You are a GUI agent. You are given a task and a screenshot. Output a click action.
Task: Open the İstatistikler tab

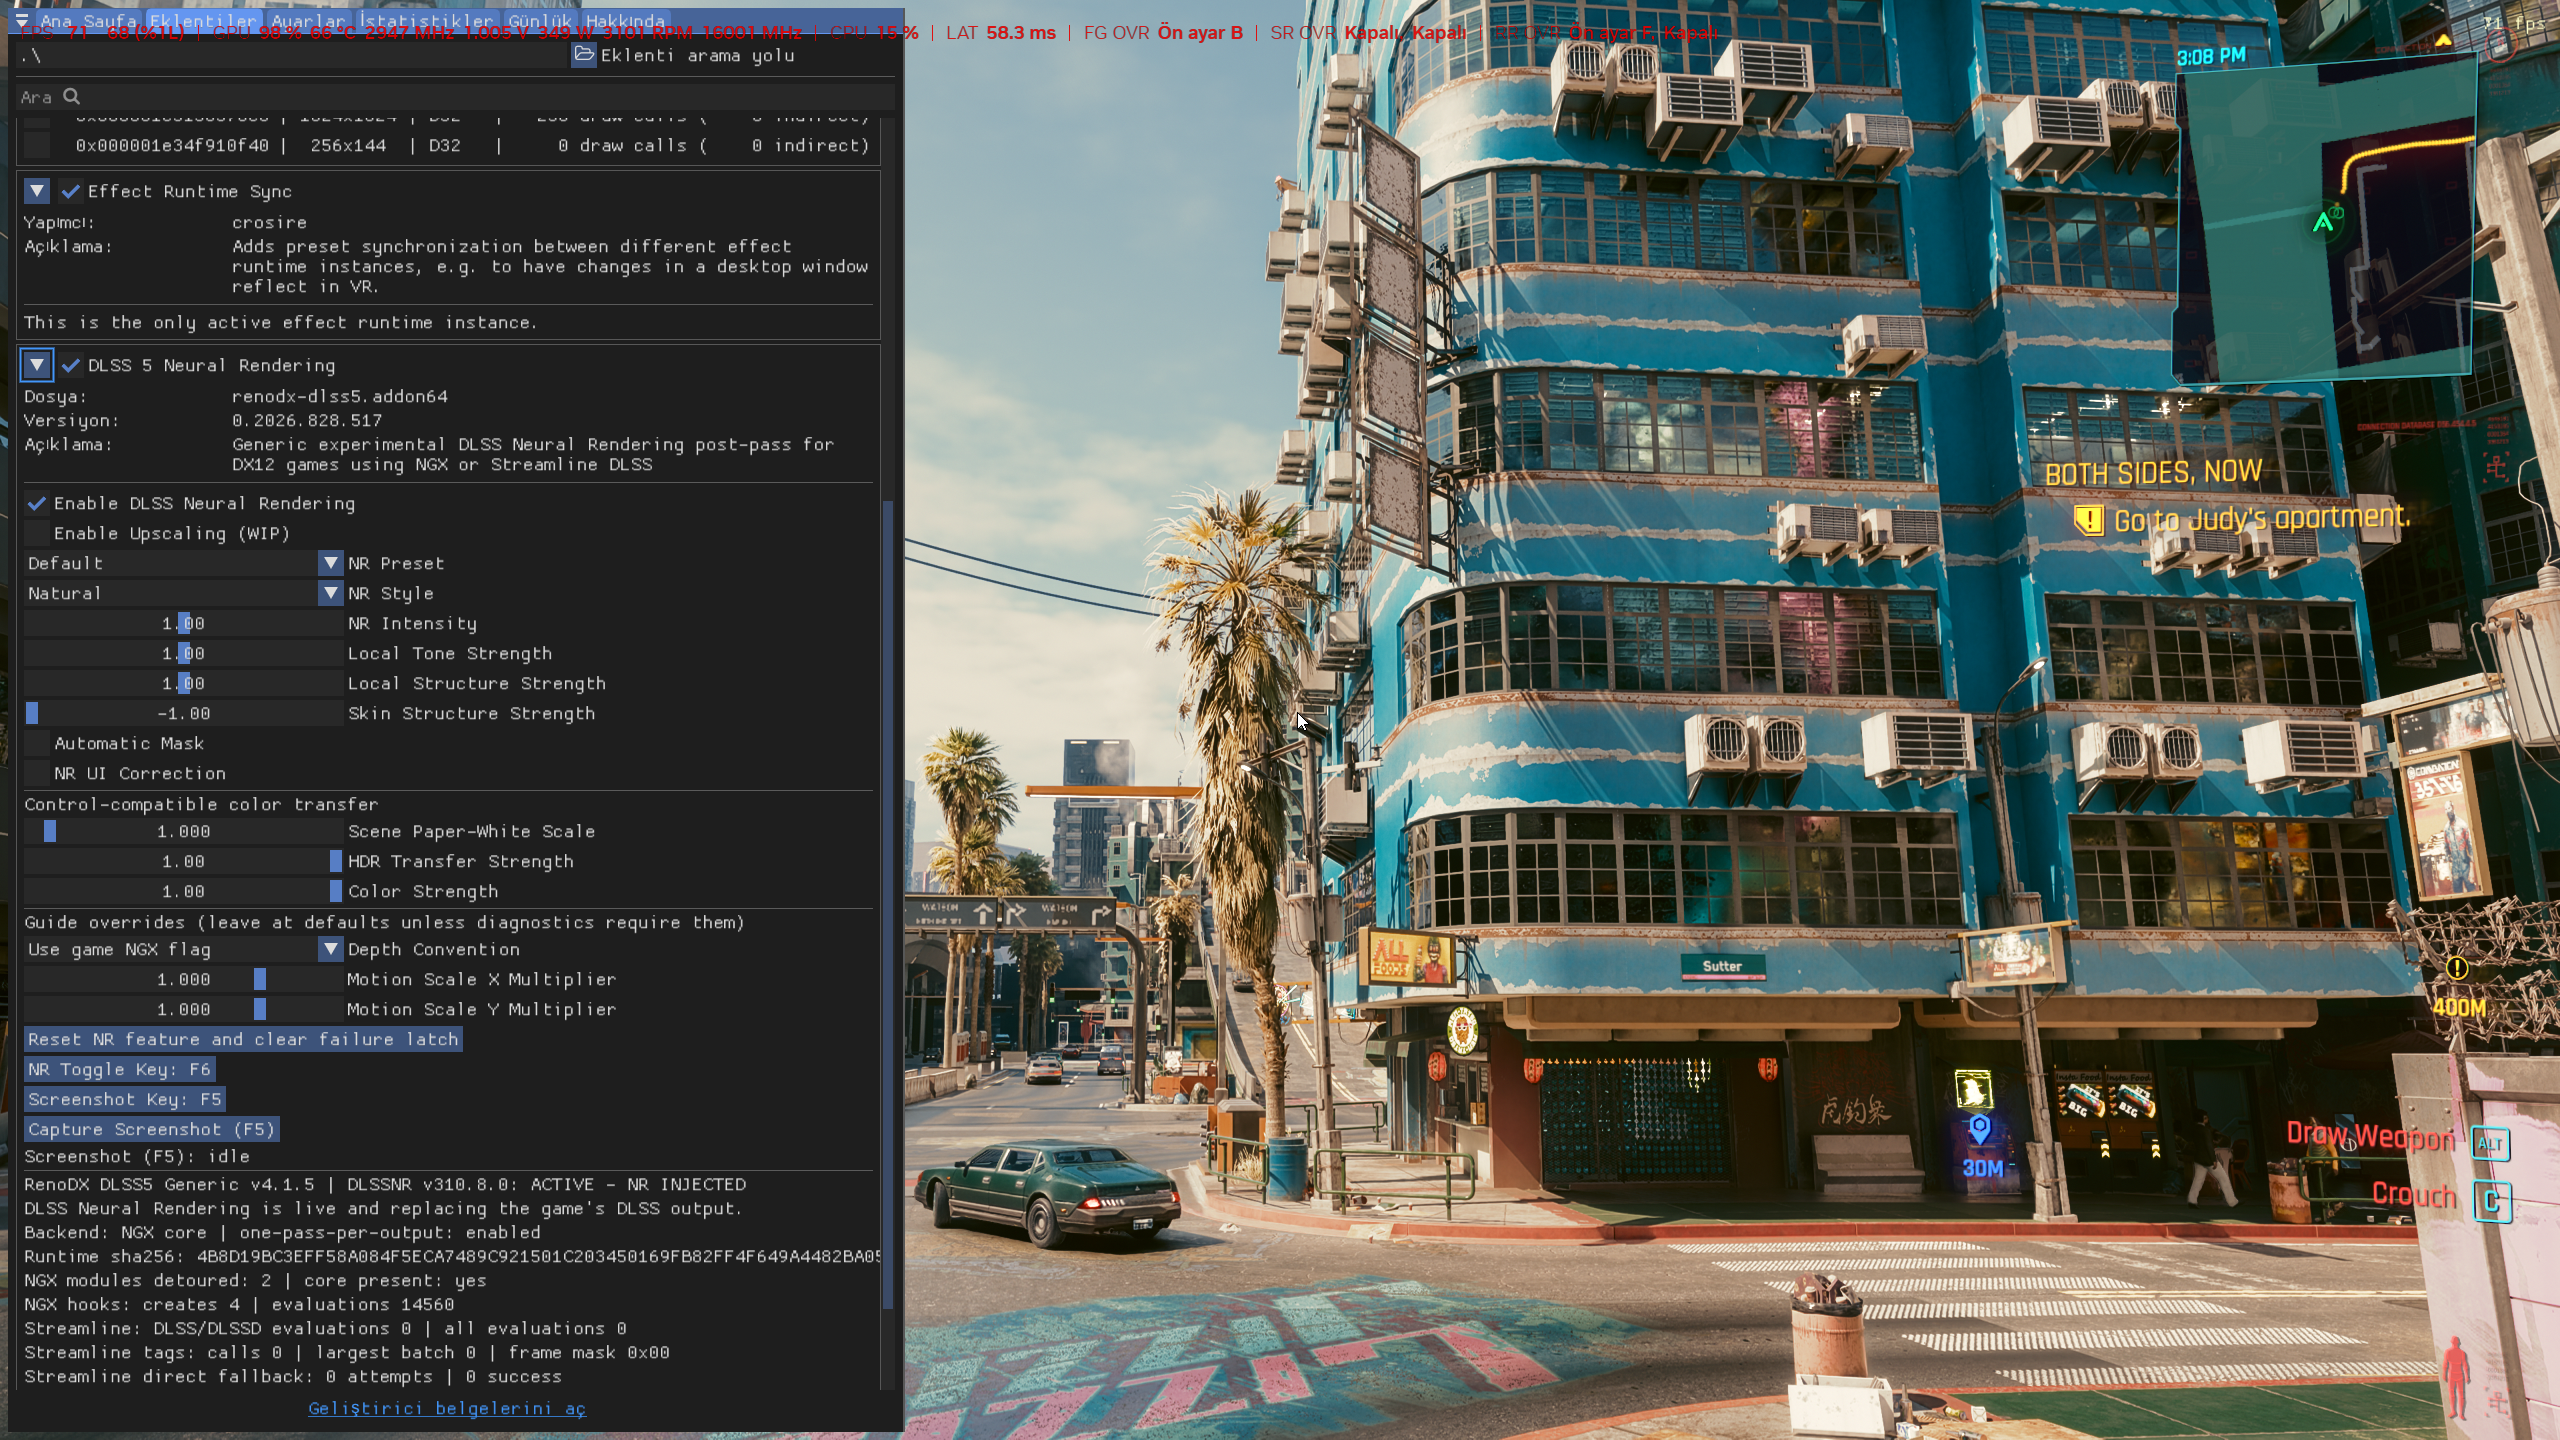427,20
